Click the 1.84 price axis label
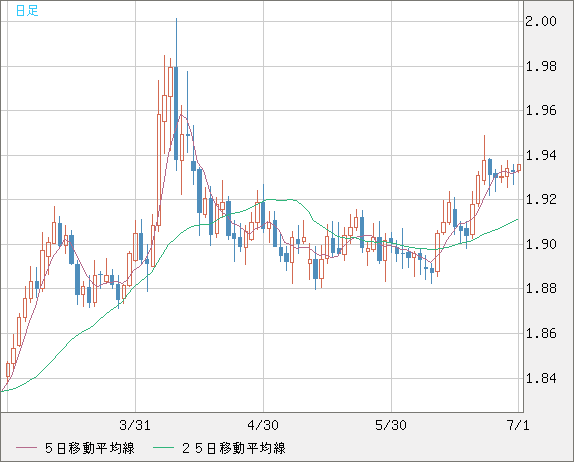The width and height of the screenshot is (574, 462). [x=541, y=378]
